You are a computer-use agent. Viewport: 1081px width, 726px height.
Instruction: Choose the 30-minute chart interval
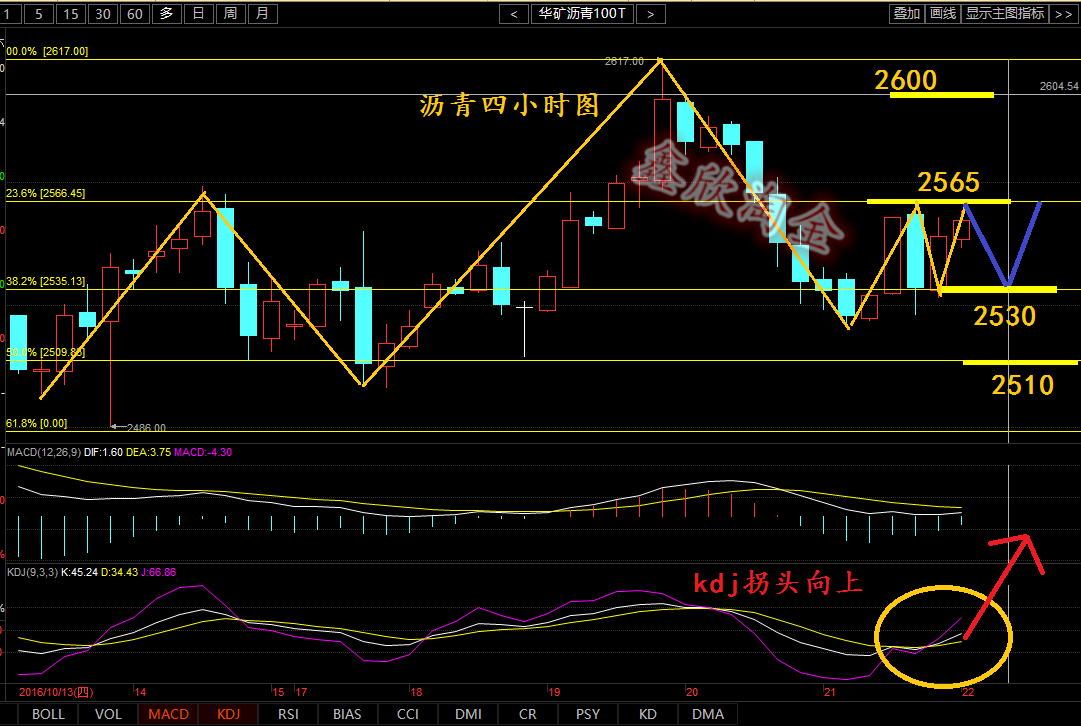[102, 13]
